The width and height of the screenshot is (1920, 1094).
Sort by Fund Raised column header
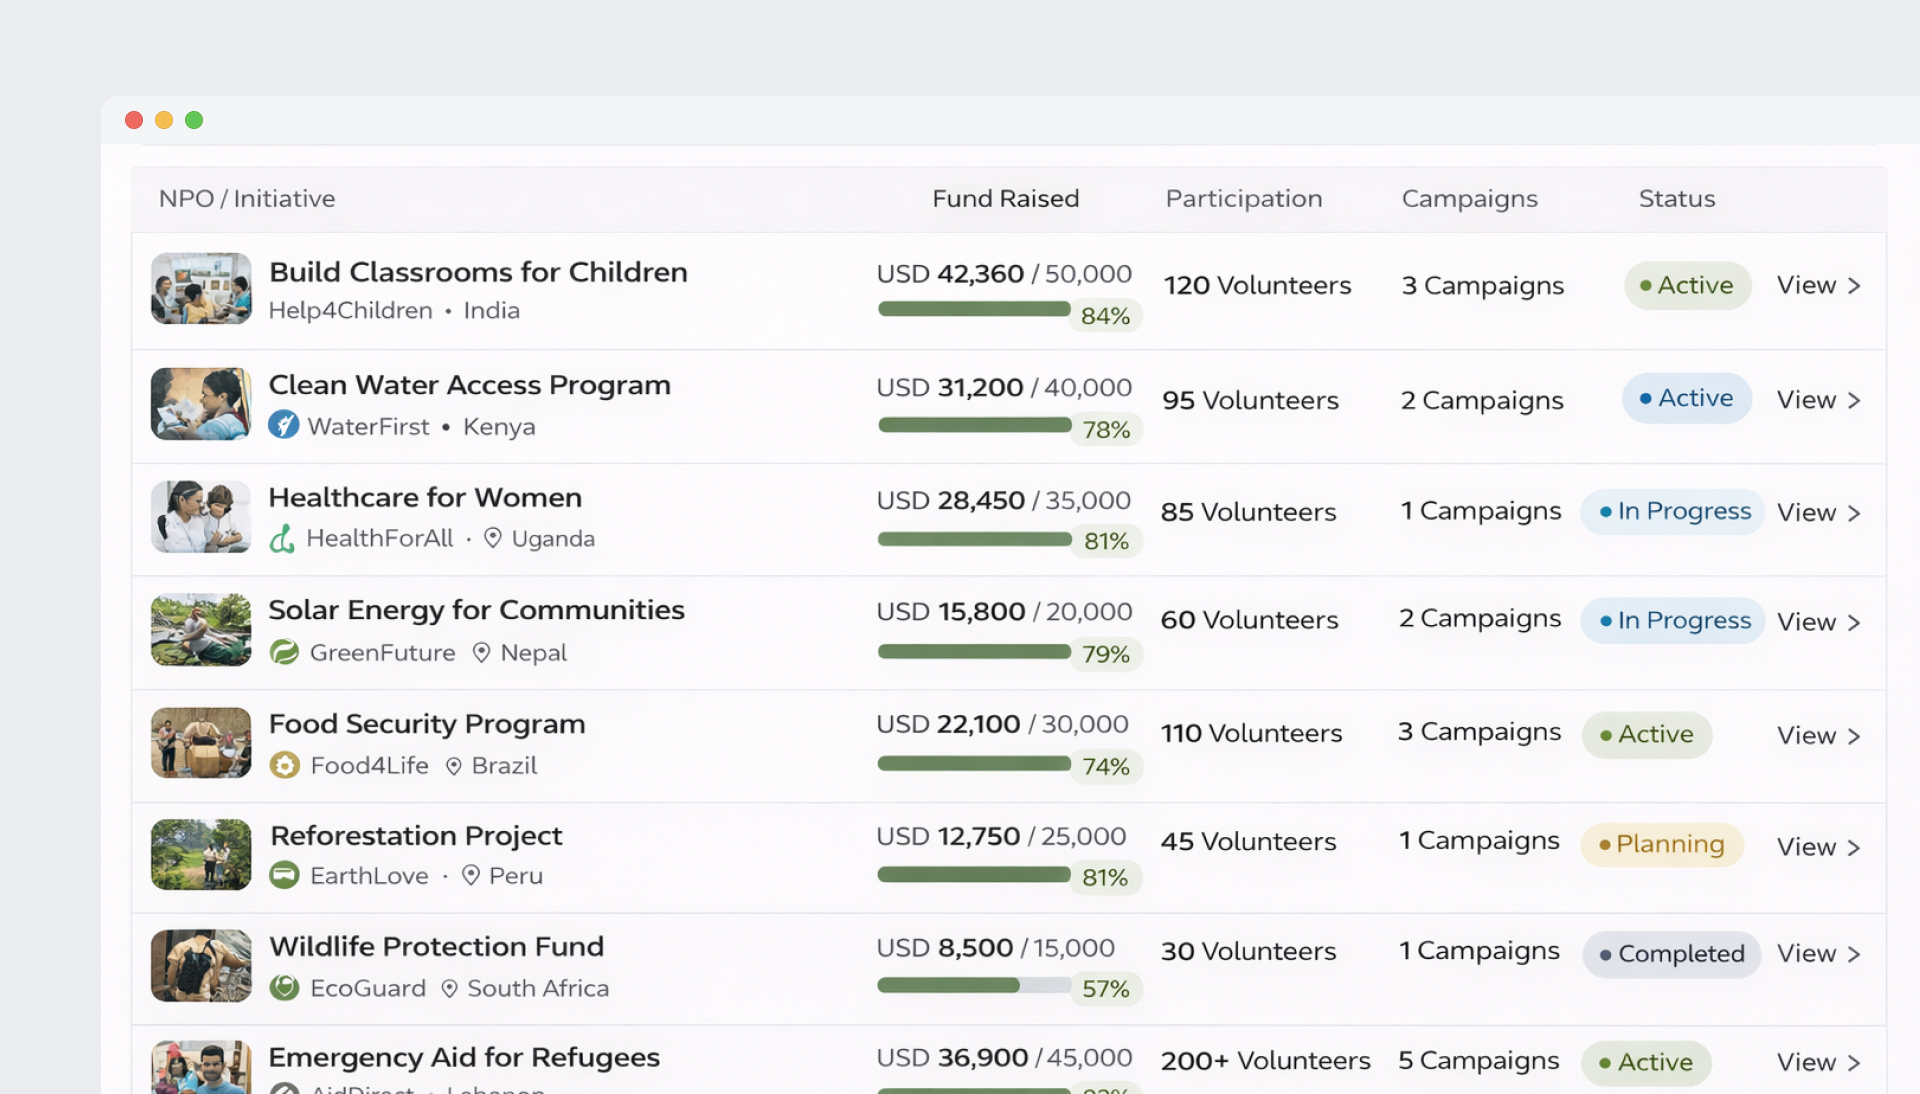[x=1005, y=198]
